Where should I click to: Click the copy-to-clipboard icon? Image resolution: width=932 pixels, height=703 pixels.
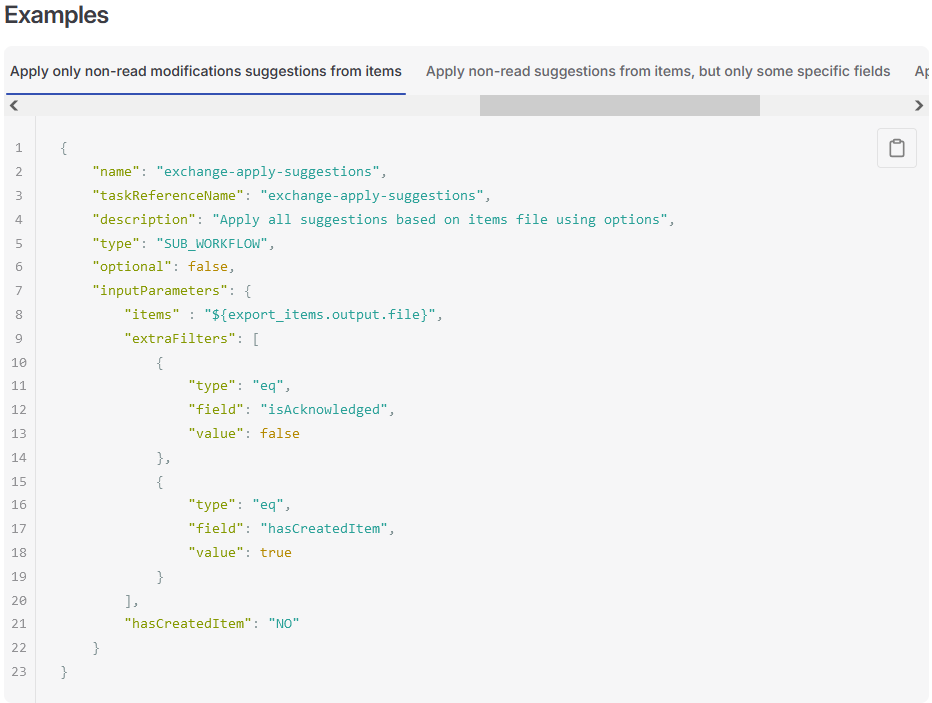896,148
